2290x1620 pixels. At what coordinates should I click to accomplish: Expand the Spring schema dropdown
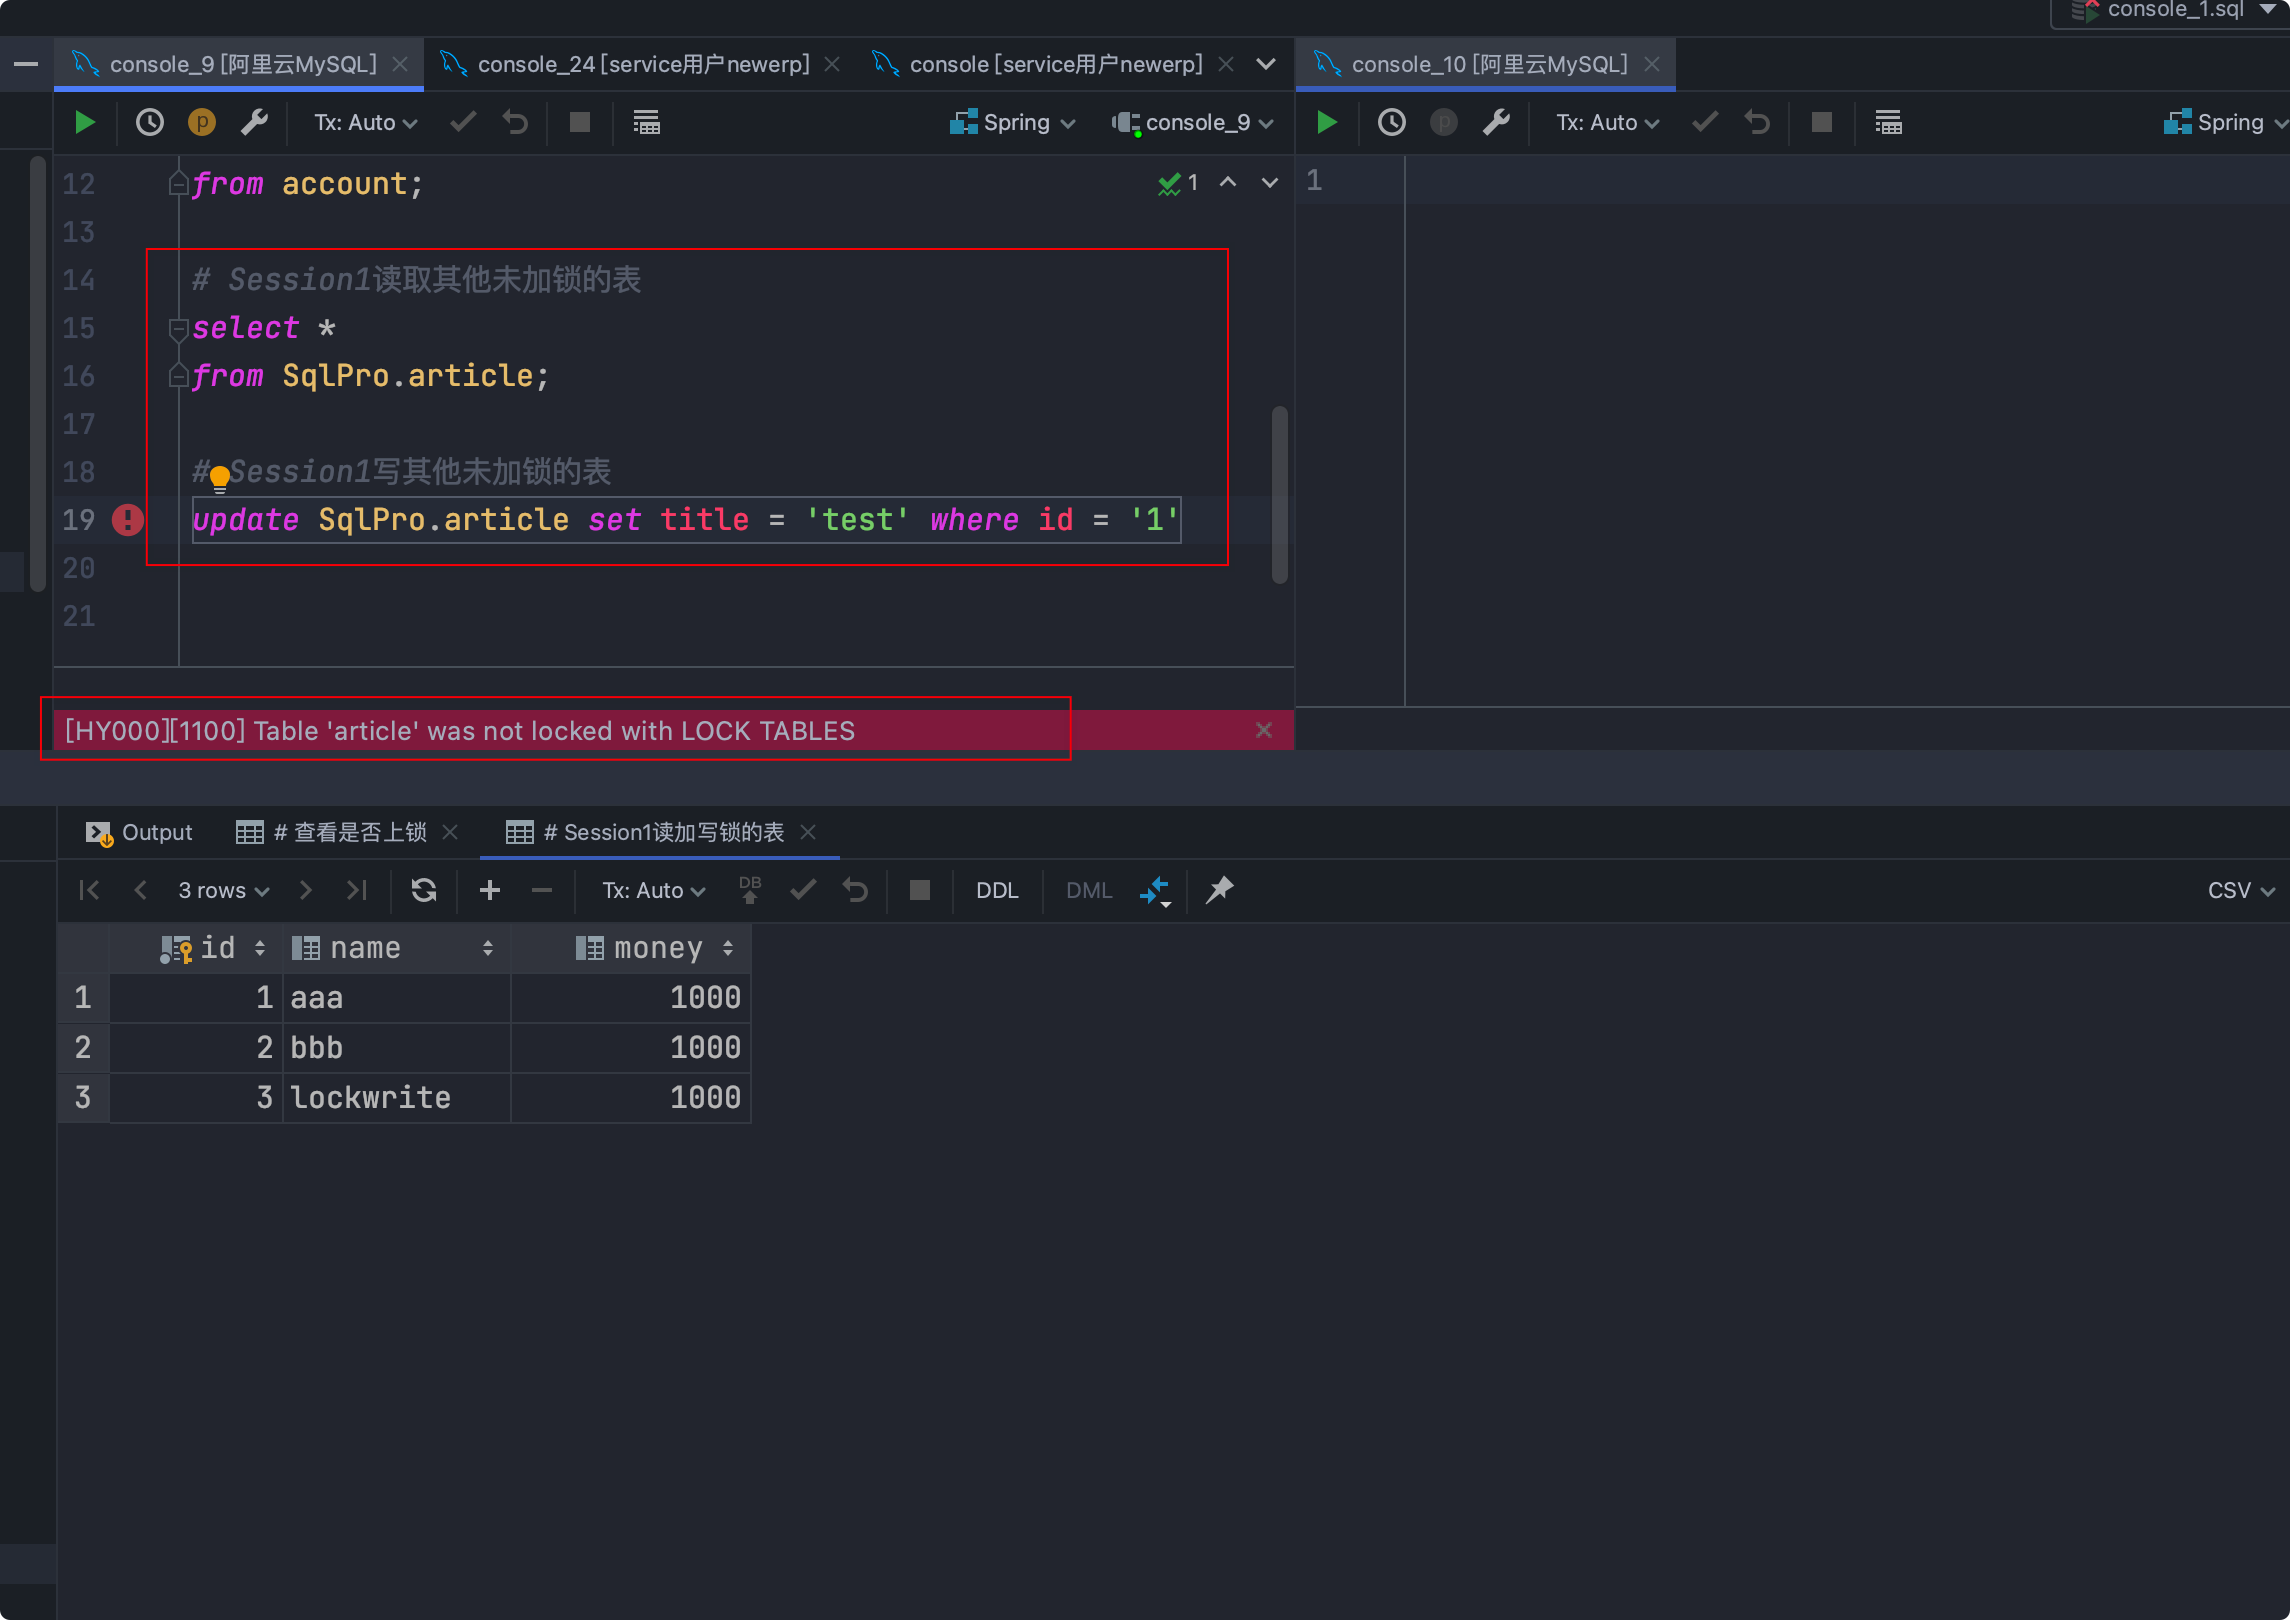(1013, 123)
